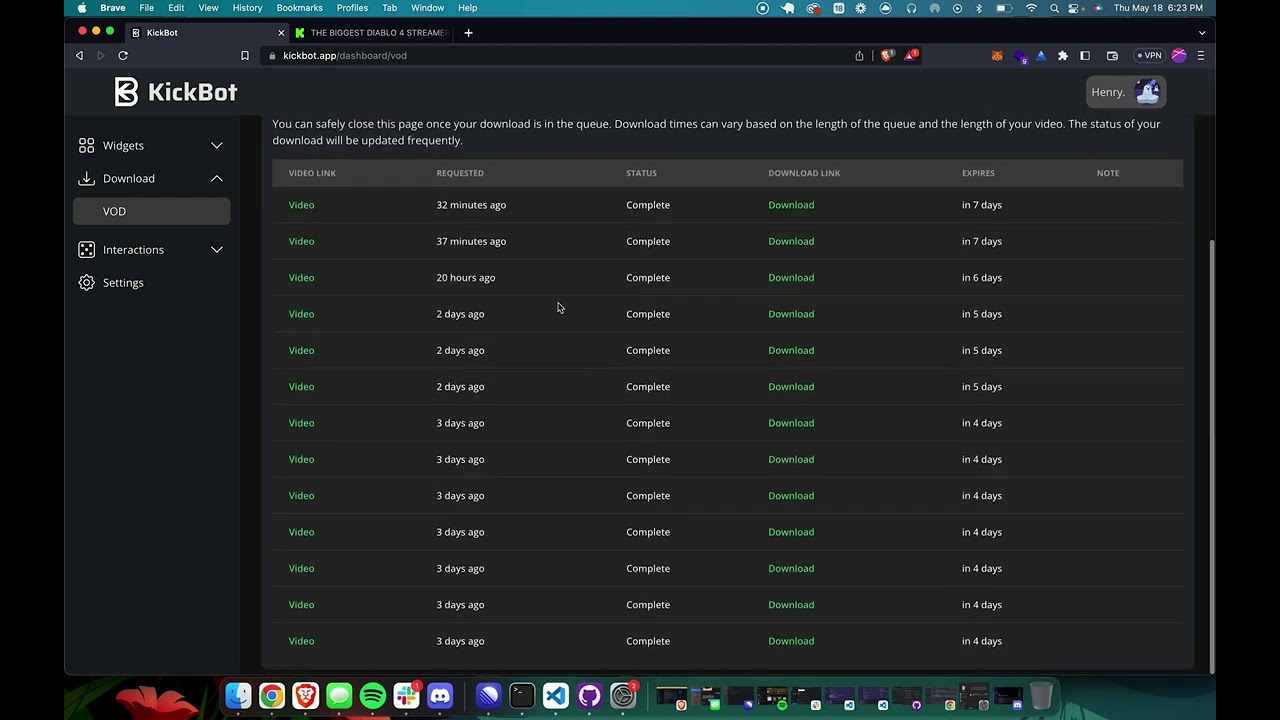Expand the Interactions sidebar section chevron

click(x=217, y=250)
